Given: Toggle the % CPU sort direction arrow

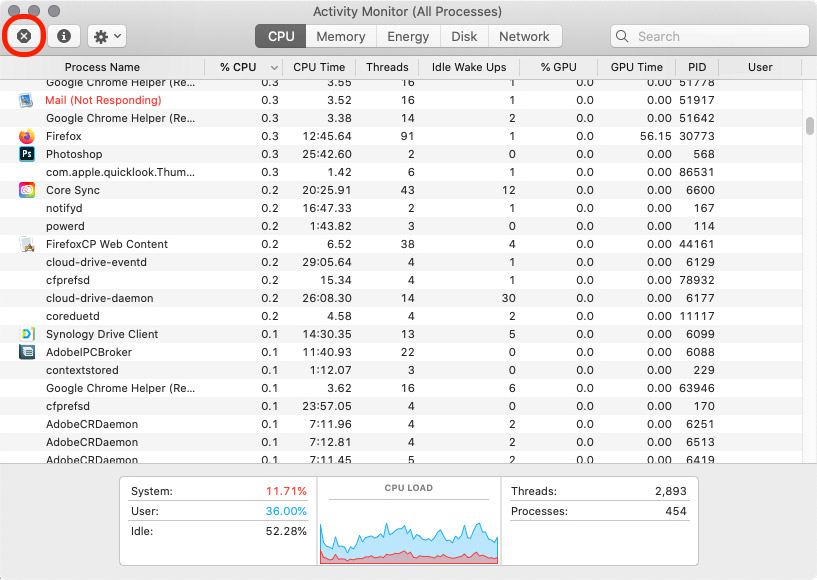Looking at the screenshot, I should click(x=274, y=68).
